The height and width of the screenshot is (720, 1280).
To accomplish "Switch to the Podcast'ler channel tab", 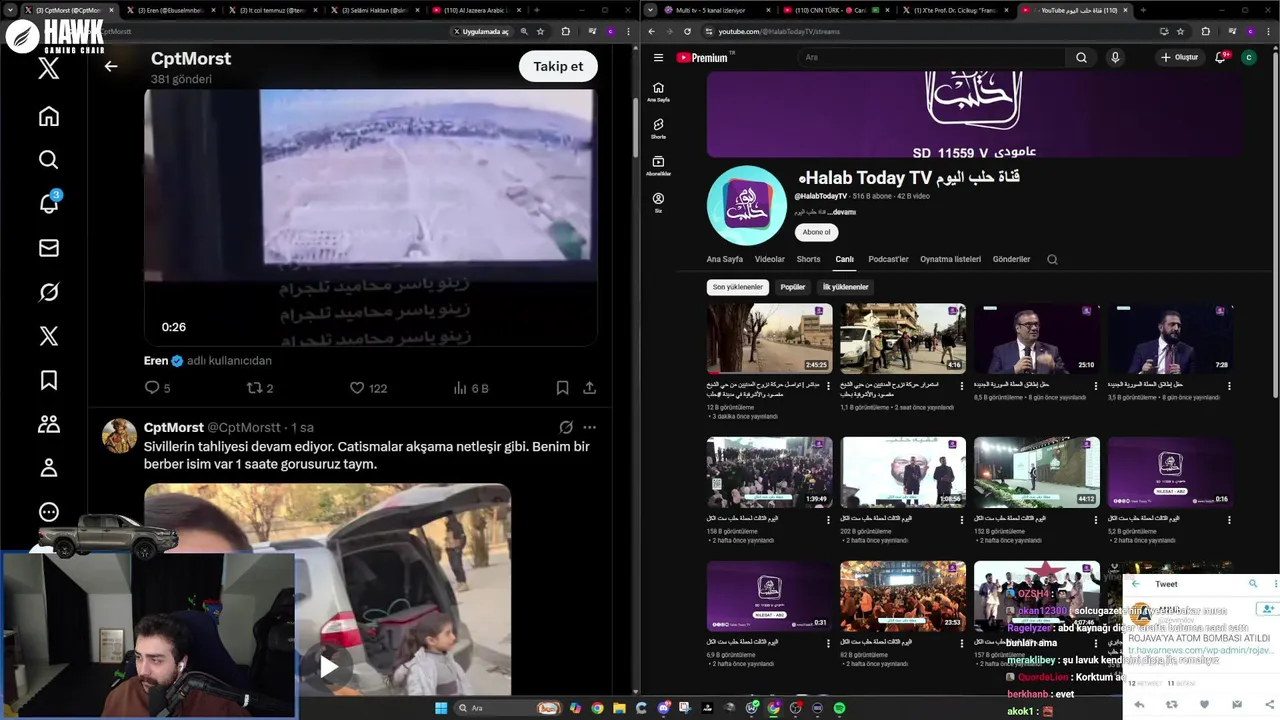I will coord(888,259).
